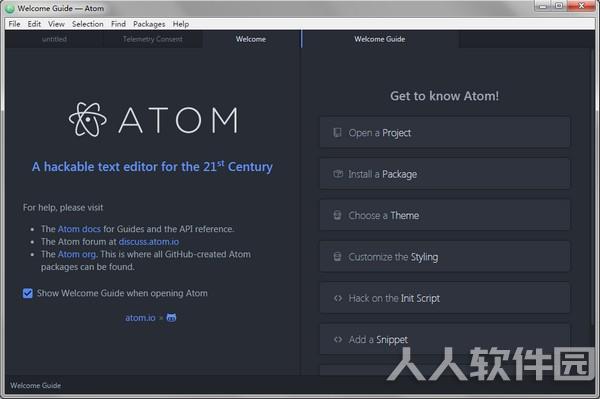The image size is (600, 399).
Task: Expand the Add a Snippet section
Action: pos(445,339)
